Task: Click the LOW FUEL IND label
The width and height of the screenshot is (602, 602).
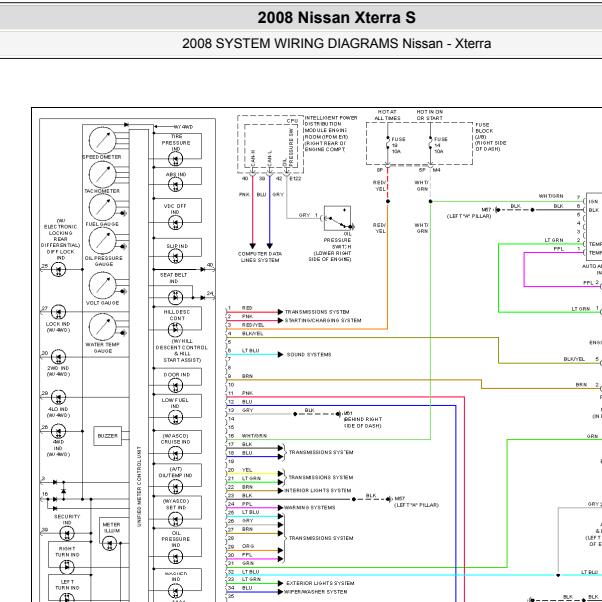Action: [175, 403]
